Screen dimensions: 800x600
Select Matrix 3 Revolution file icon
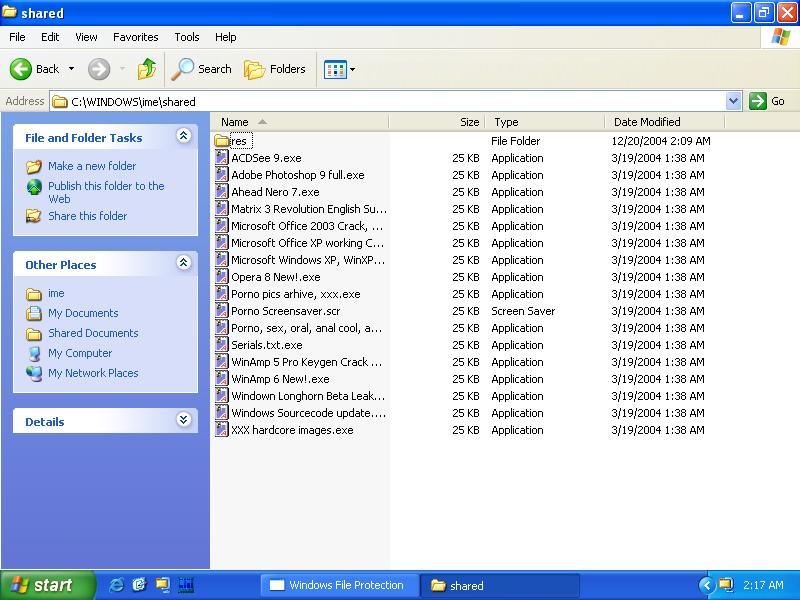pos(221,209)
